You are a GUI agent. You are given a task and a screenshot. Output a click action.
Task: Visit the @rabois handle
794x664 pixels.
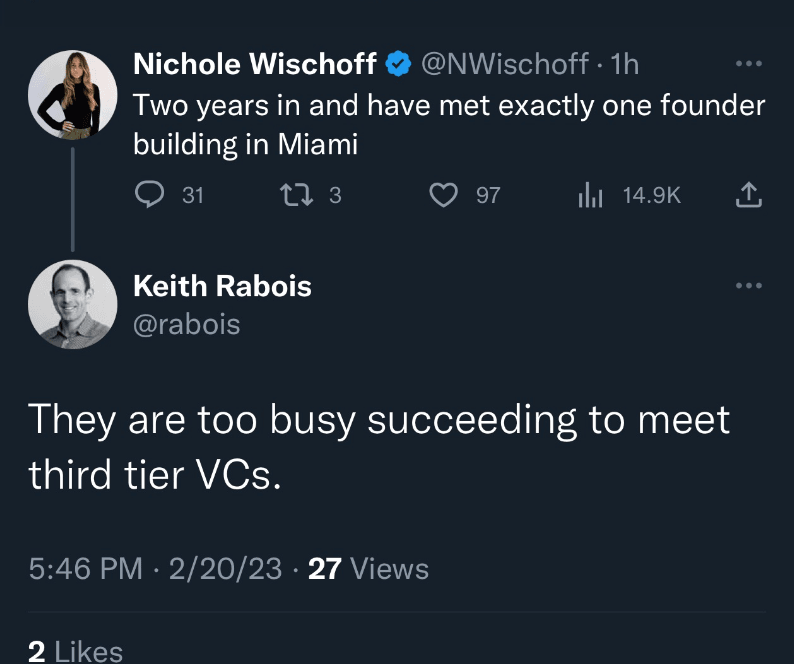coord(186,324)
